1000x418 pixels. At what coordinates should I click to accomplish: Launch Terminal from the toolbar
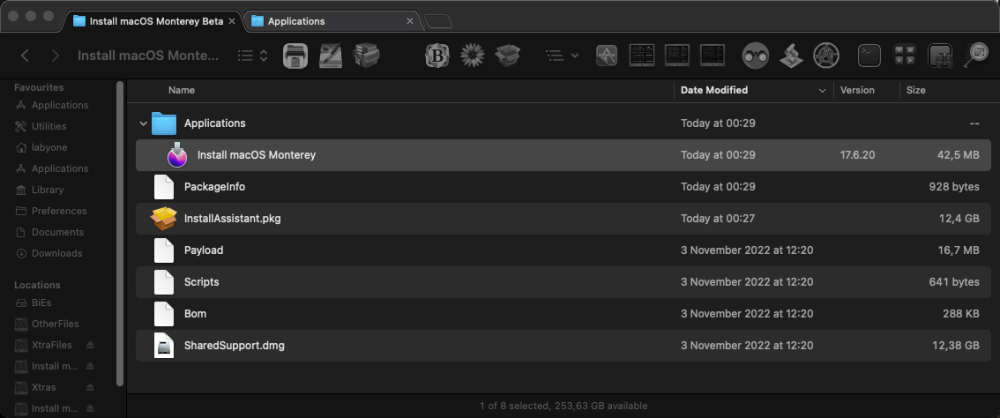click(x=869, y=56)
